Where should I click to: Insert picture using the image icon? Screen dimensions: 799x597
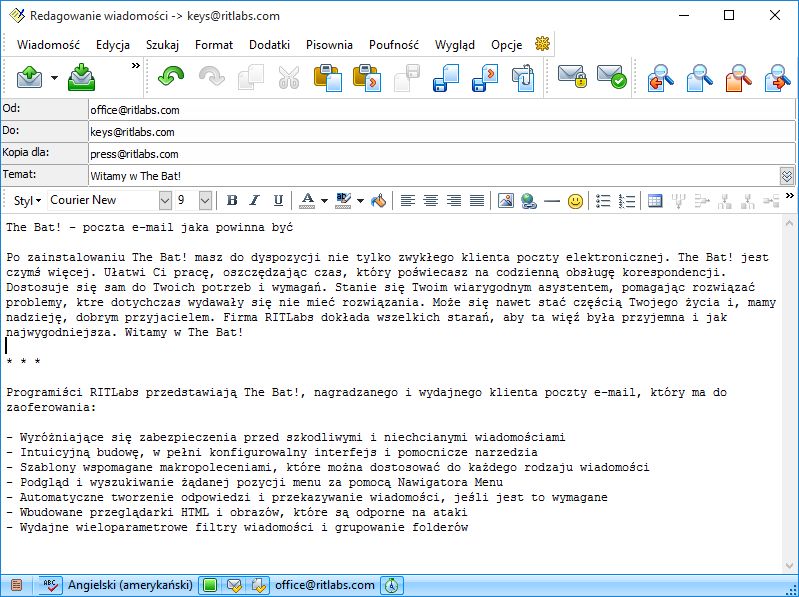tap(506, 201)
